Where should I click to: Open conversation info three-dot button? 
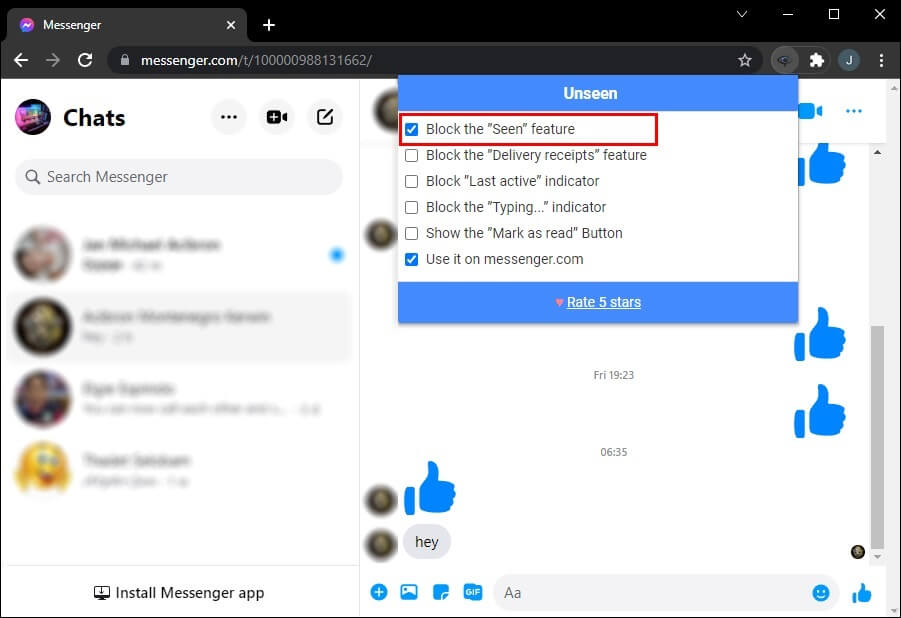(x=854, y=110)
